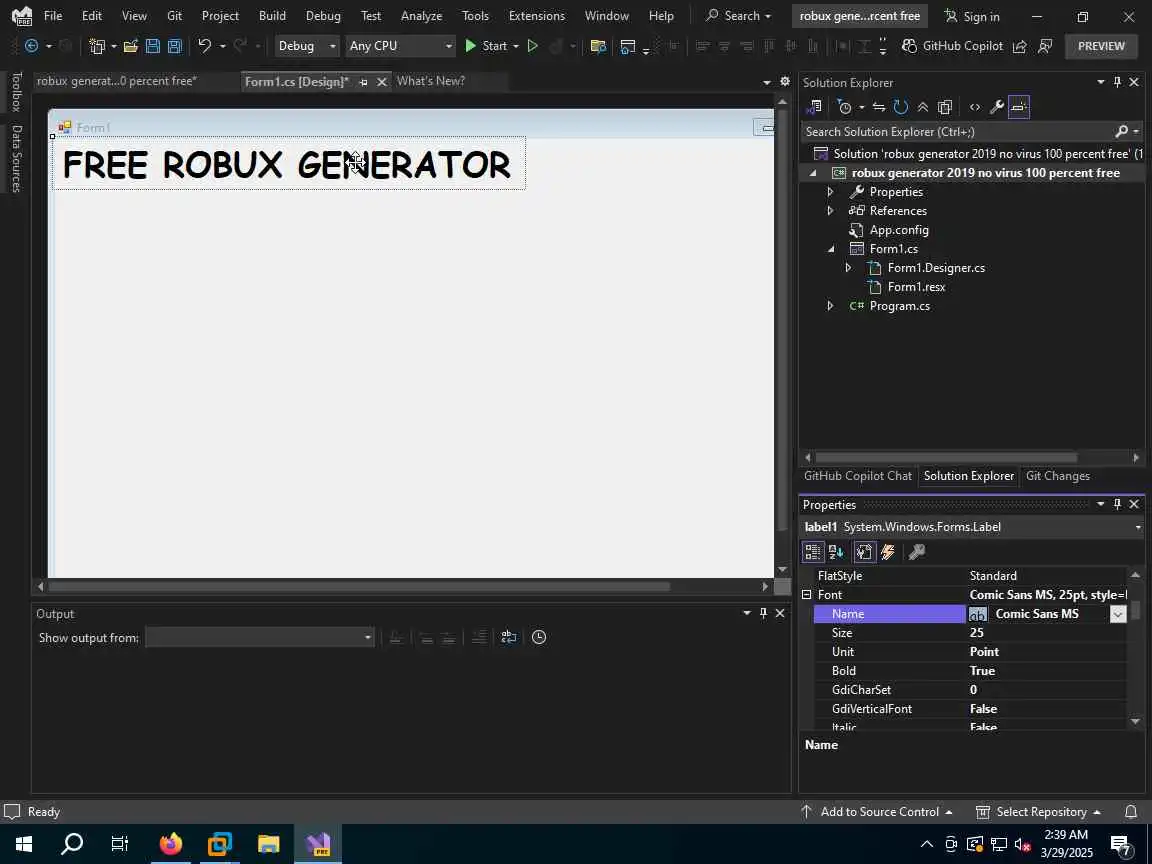1152x864 pixels.
Task: Click View Code icon in Solution Explorer
Action: [x=975, y=107]
